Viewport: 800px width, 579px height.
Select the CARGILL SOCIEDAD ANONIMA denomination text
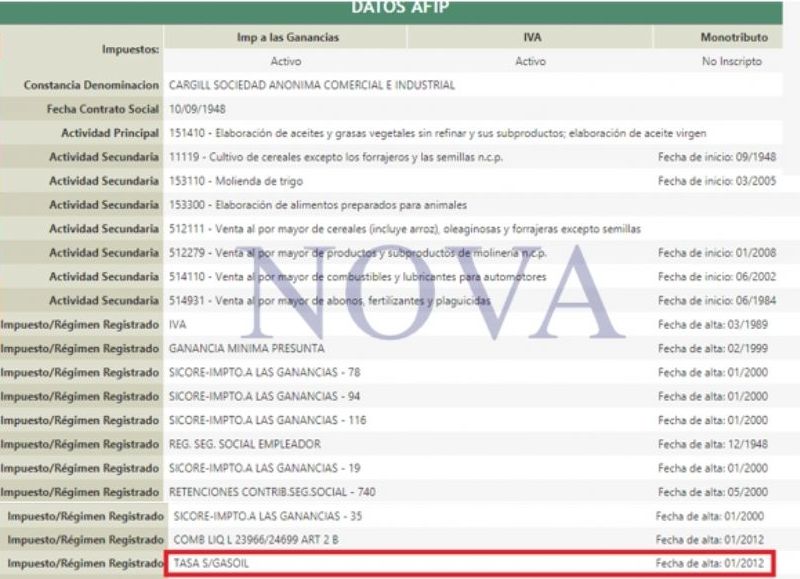[x=312, y=85]
